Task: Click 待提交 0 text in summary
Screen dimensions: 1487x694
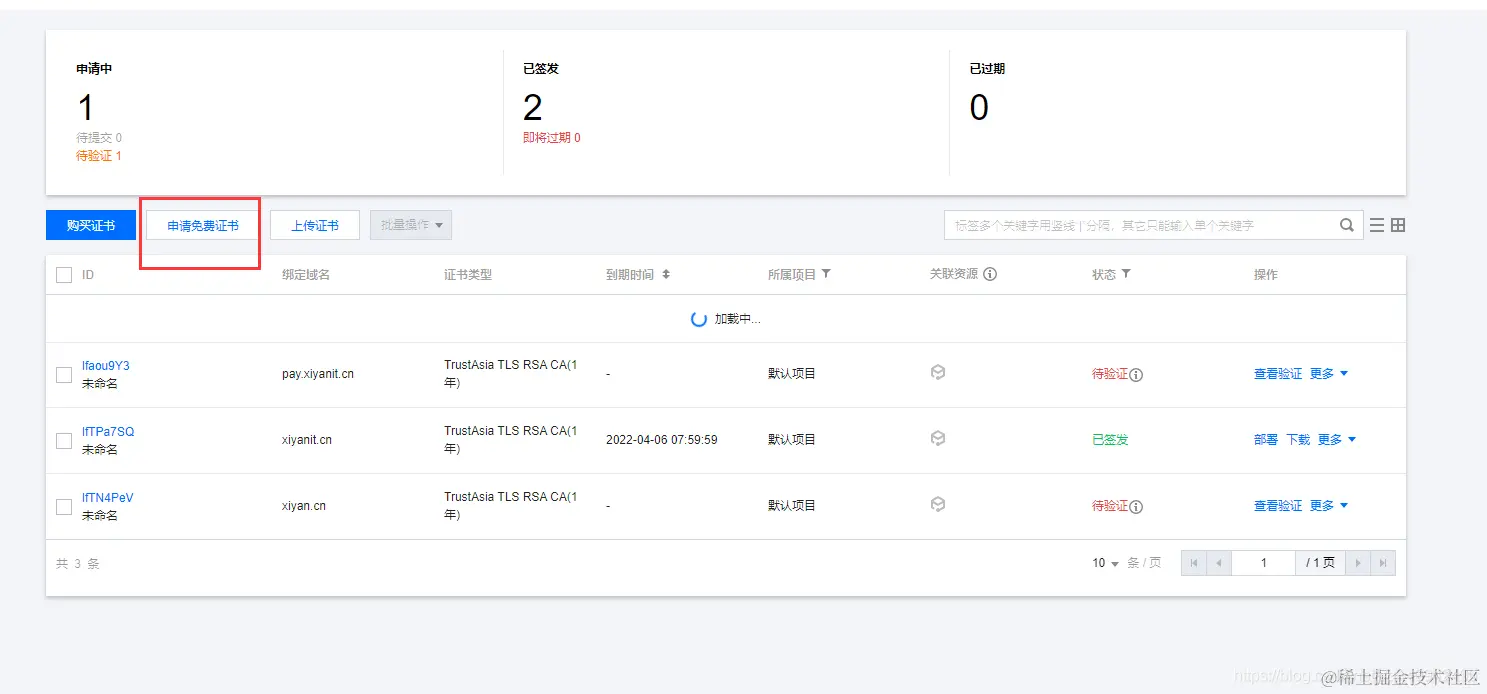Action: tap(99, 138)
